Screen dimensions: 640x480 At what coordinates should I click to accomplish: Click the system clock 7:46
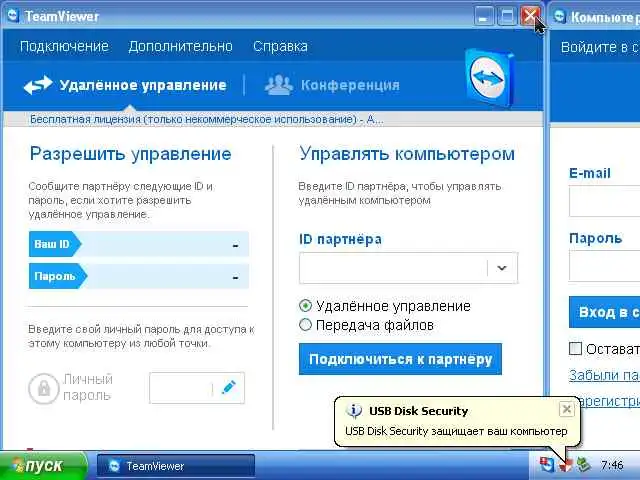612,465
